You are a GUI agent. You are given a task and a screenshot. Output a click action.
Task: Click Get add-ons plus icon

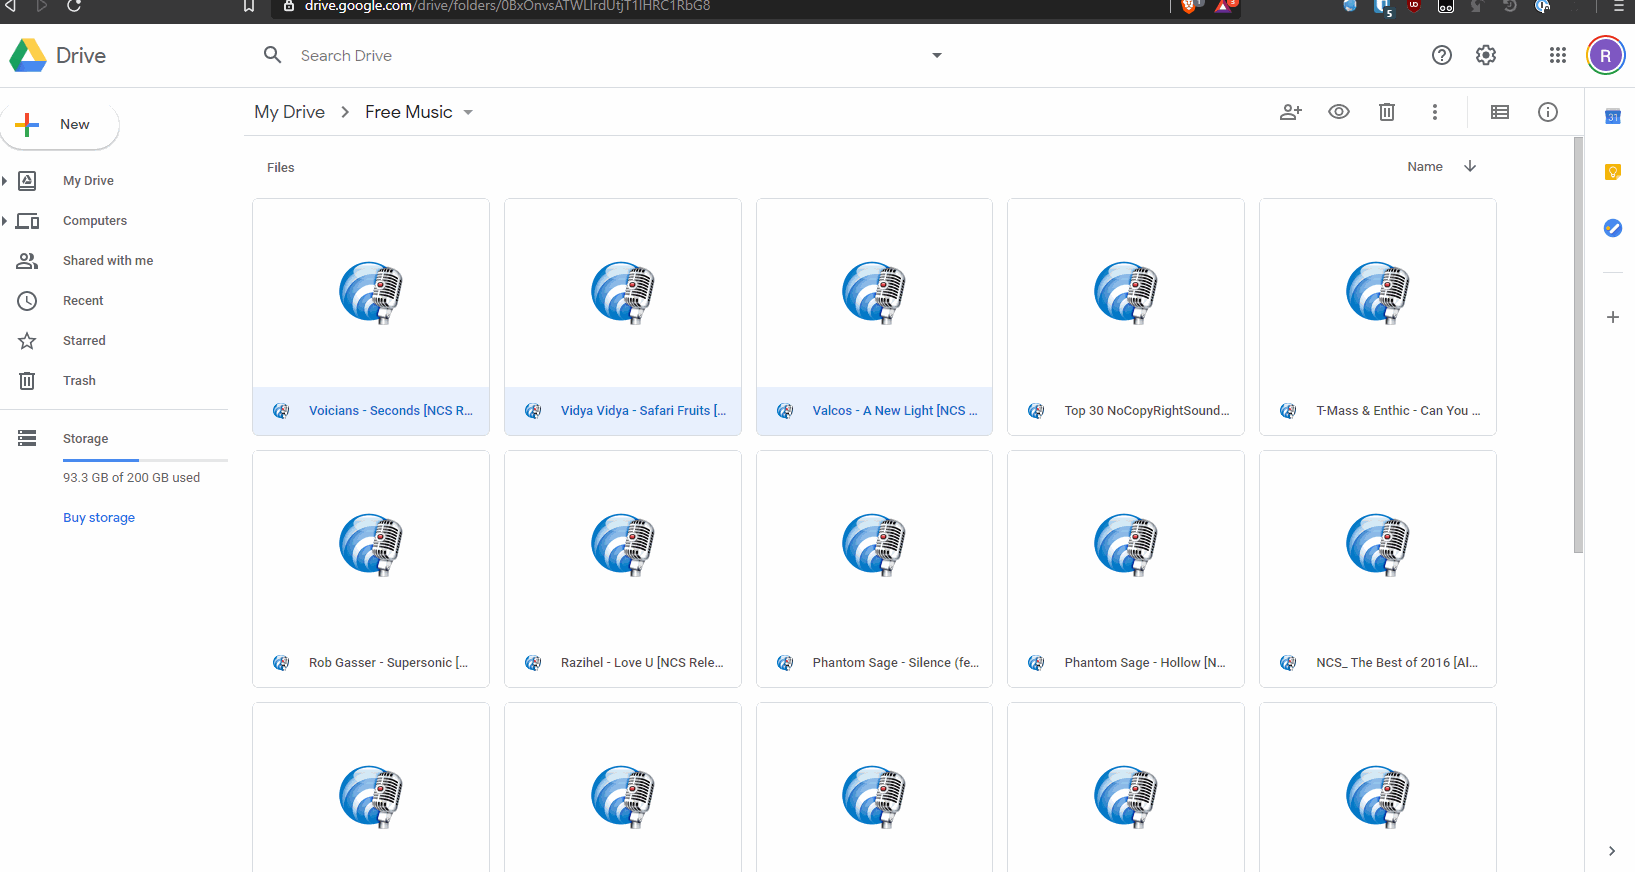tap(1612, 317)
